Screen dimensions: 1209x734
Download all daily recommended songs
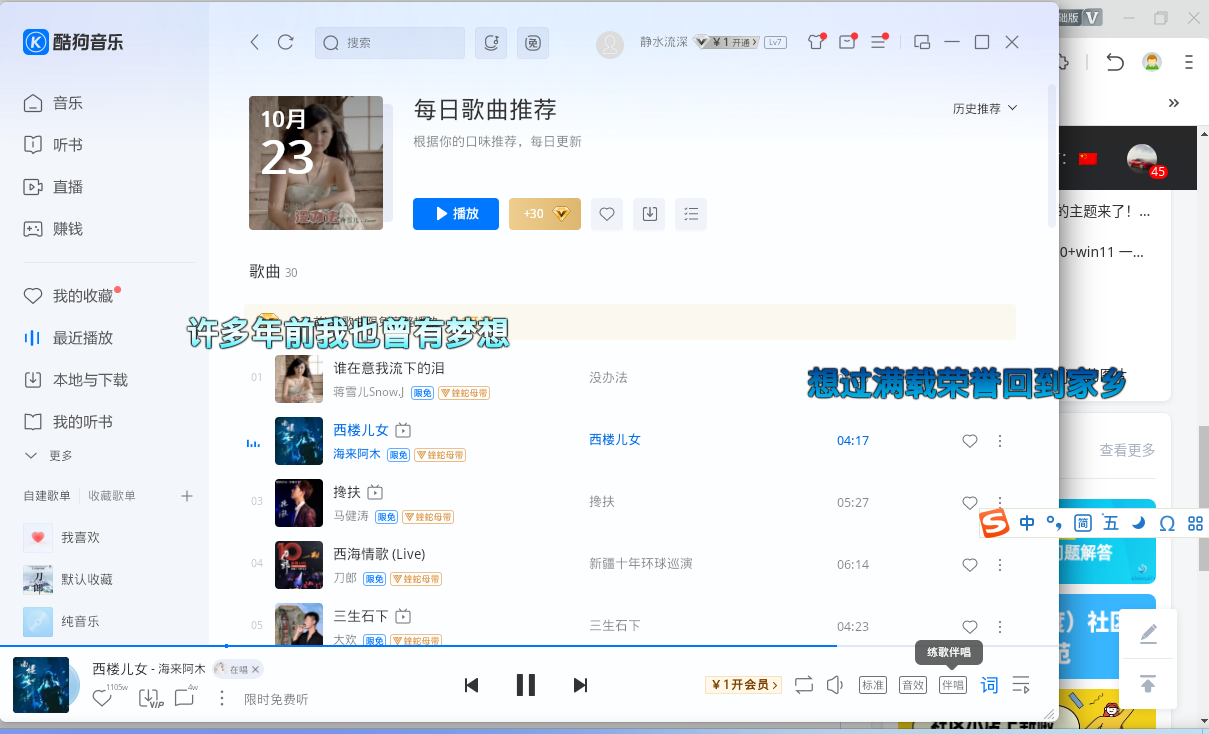(x=649, y=214)
